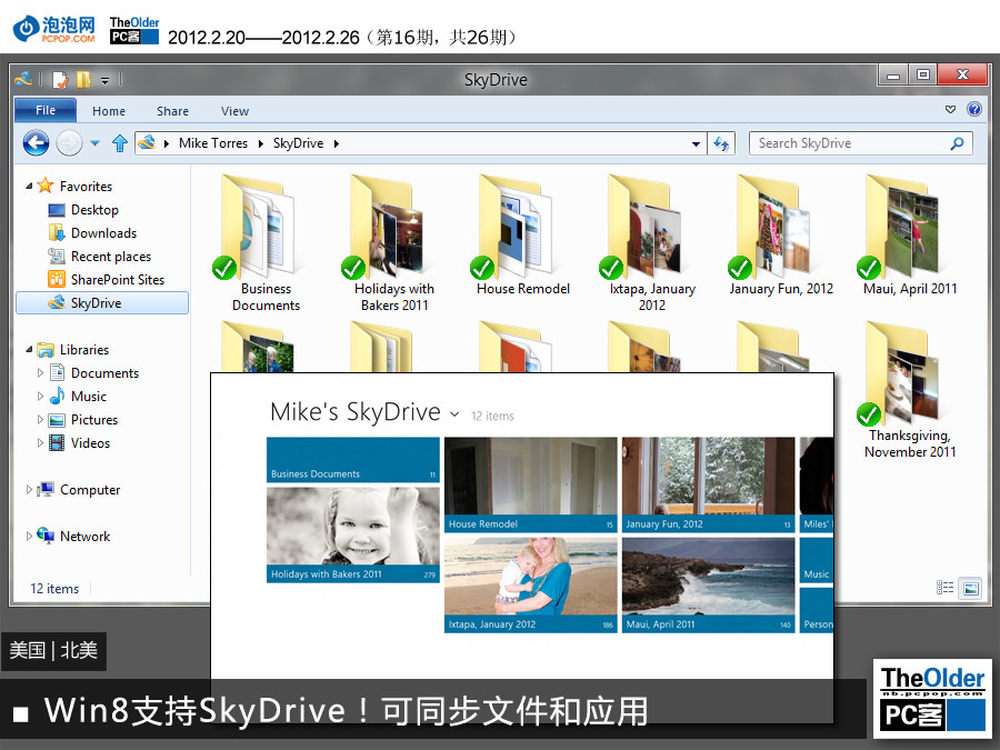Click the Refresh address bar button
Image resolution: width=1000 pixels, height=750 pixels.
click(721, 143)
